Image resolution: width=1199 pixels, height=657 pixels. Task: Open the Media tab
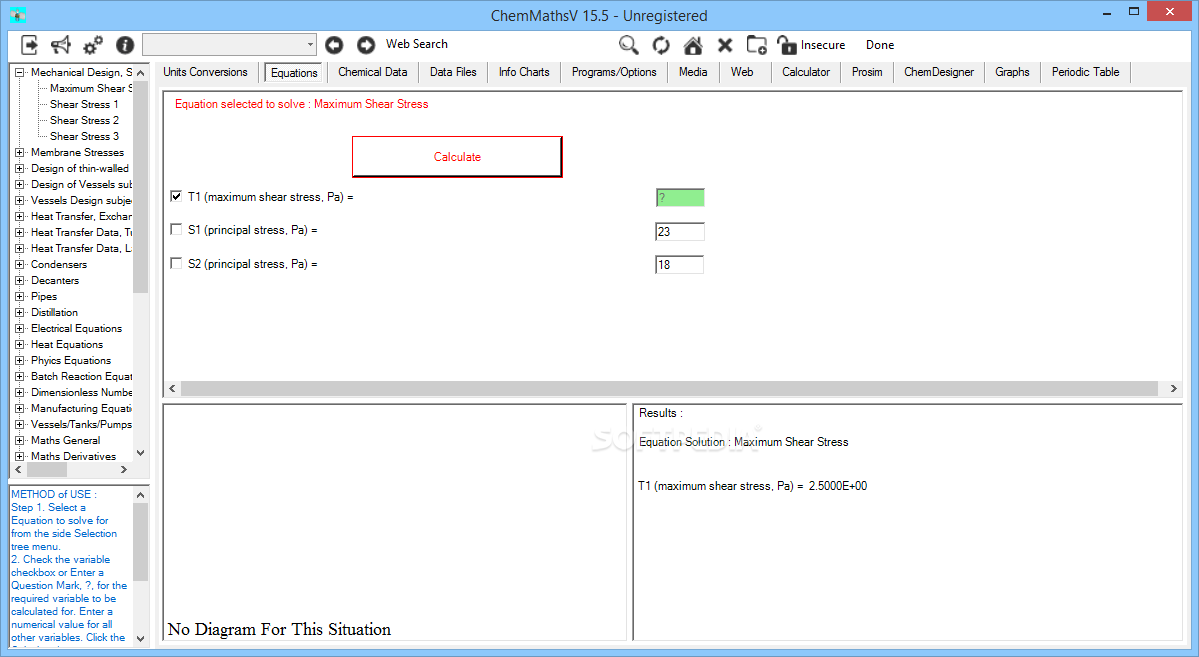click(x=693, y=72)
